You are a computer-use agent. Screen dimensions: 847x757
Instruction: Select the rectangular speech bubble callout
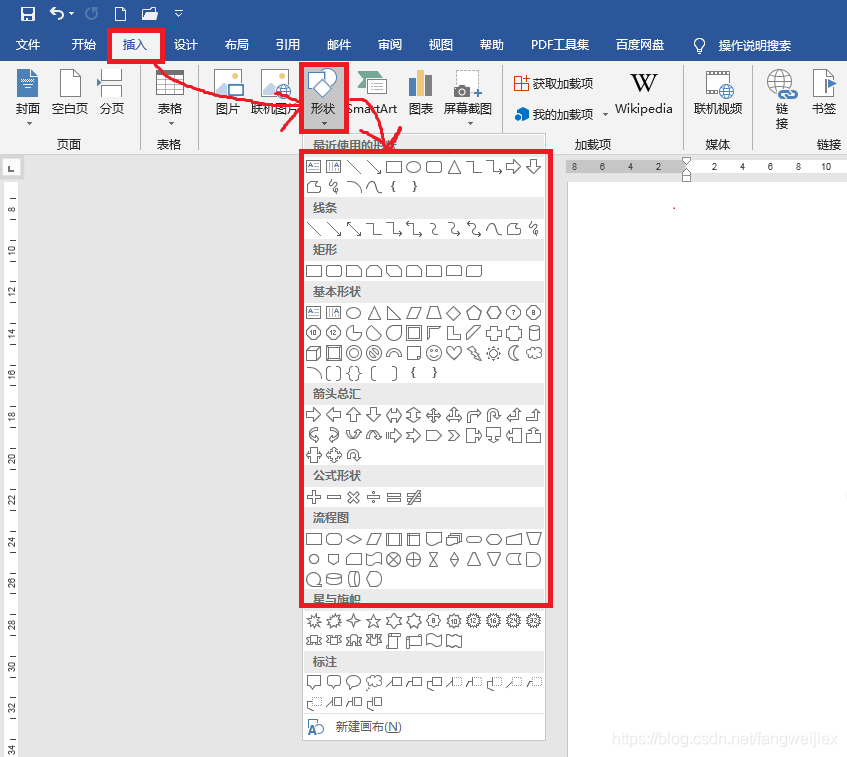pos(313,682)
